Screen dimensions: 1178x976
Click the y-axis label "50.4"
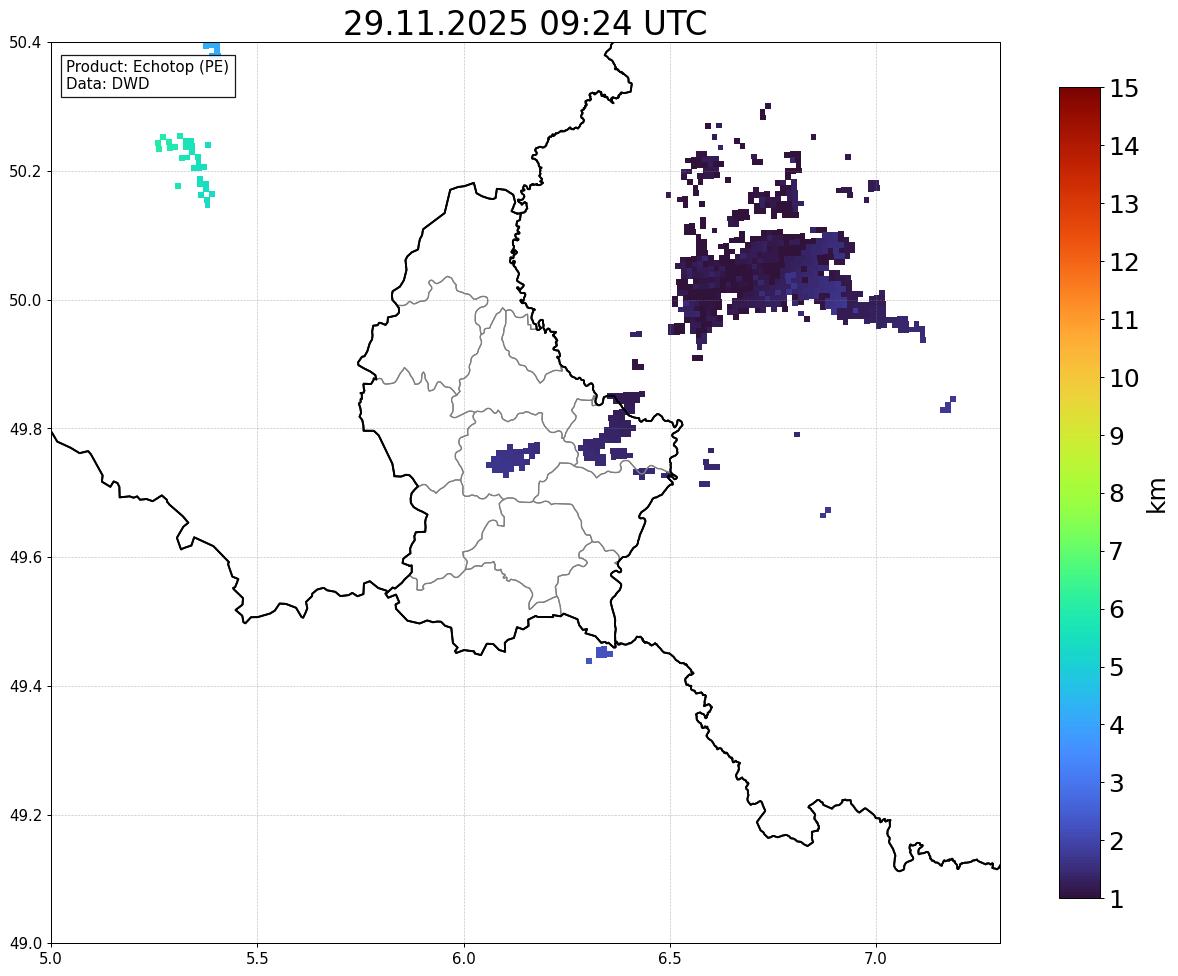click(x=24, y=43)
